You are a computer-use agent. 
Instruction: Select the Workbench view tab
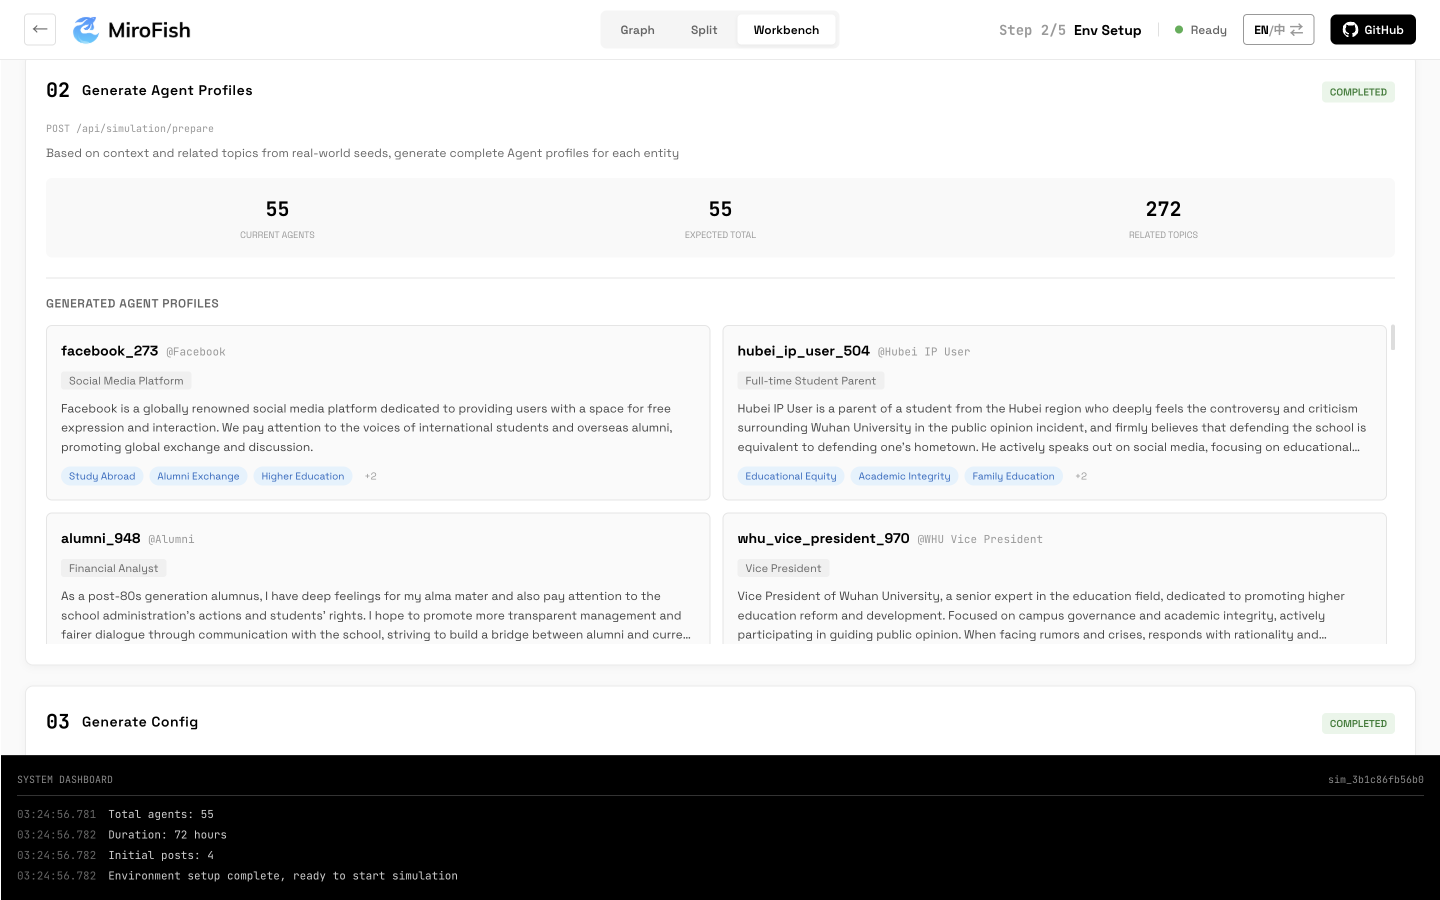pyautogui.click(x=786, y=30)
